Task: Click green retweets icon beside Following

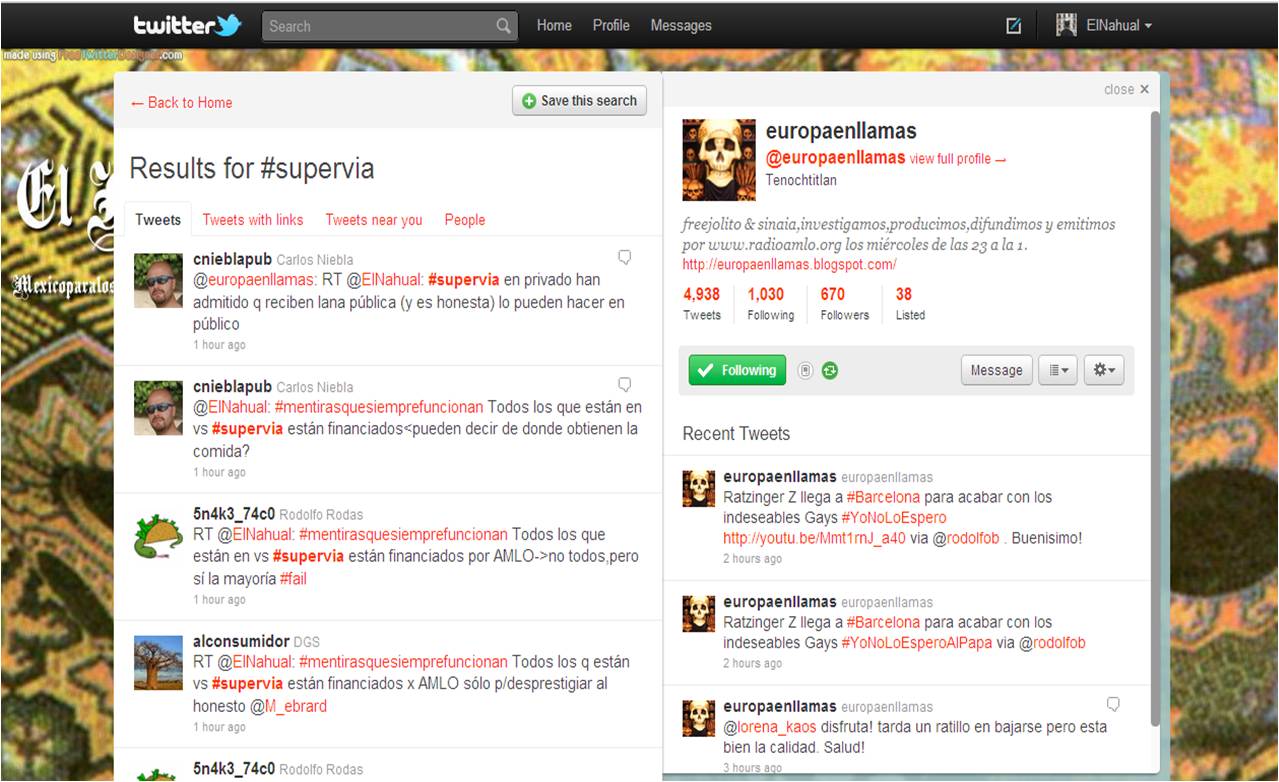Action: pyautogui.click(x=830, y=371)
